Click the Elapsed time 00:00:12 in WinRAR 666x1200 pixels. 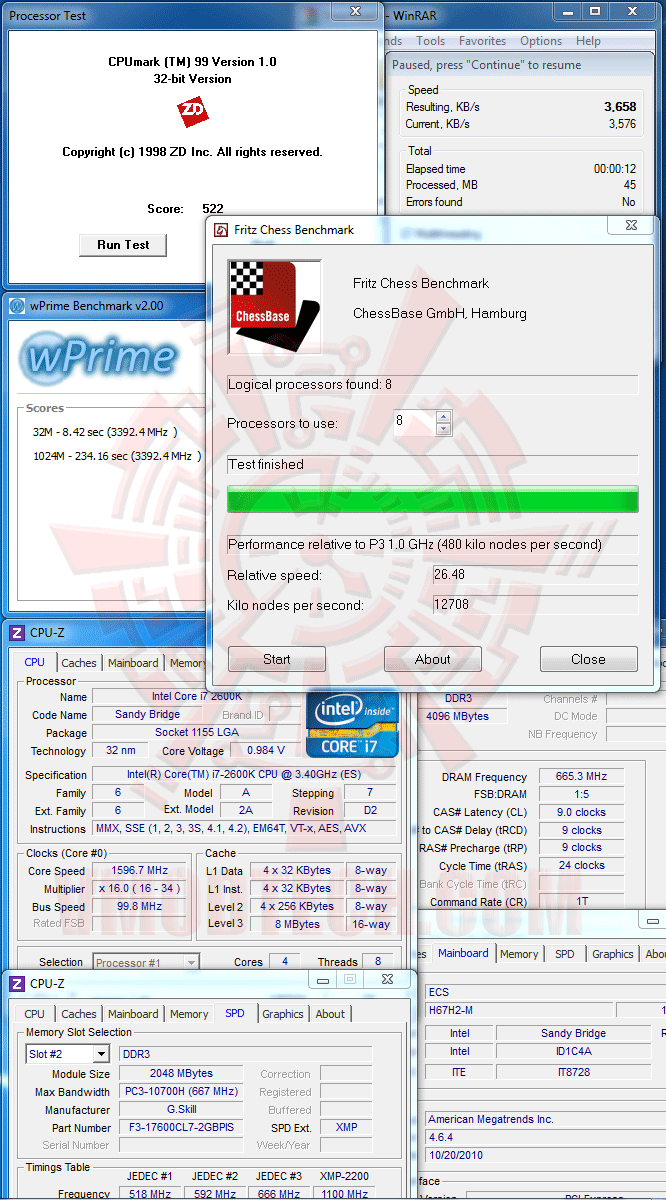[615, 169]
